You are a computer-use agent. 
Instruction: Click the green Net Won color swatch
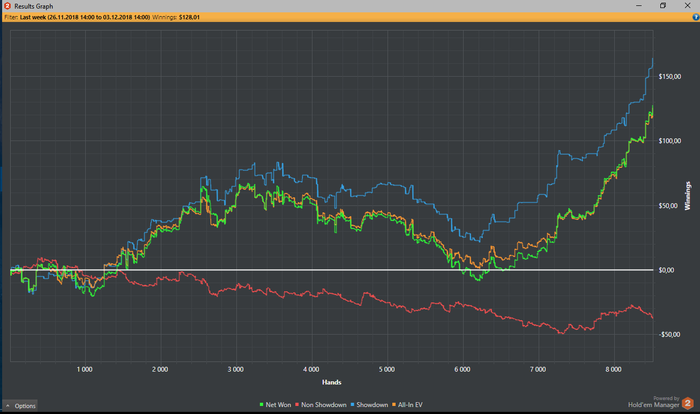coord(262,405)
